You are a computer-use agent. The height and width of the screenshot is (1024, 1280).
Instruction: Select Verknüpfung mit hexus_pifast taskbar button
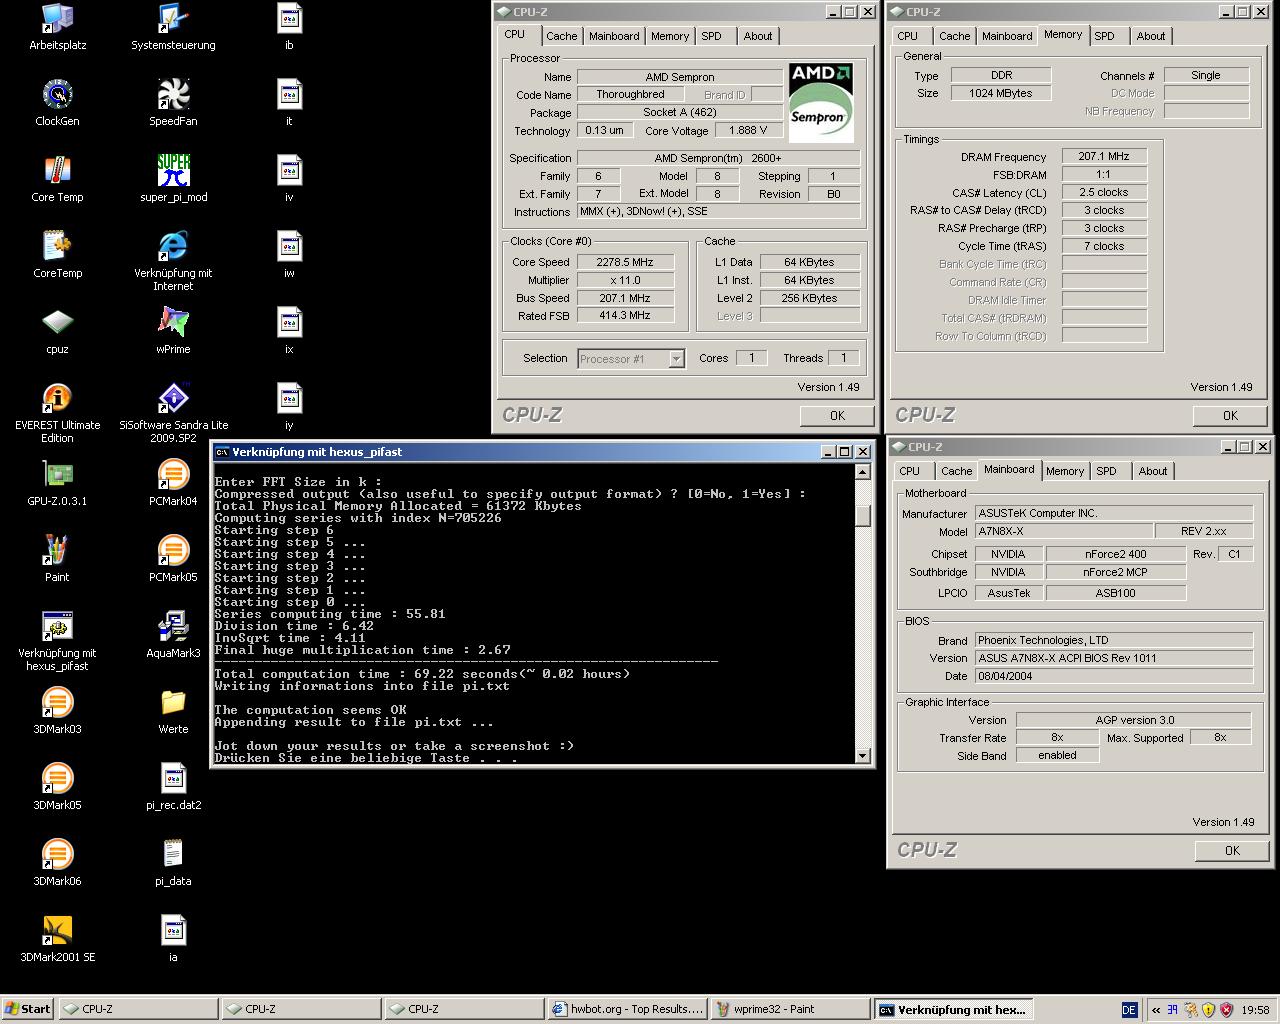tap(953, 1009)
